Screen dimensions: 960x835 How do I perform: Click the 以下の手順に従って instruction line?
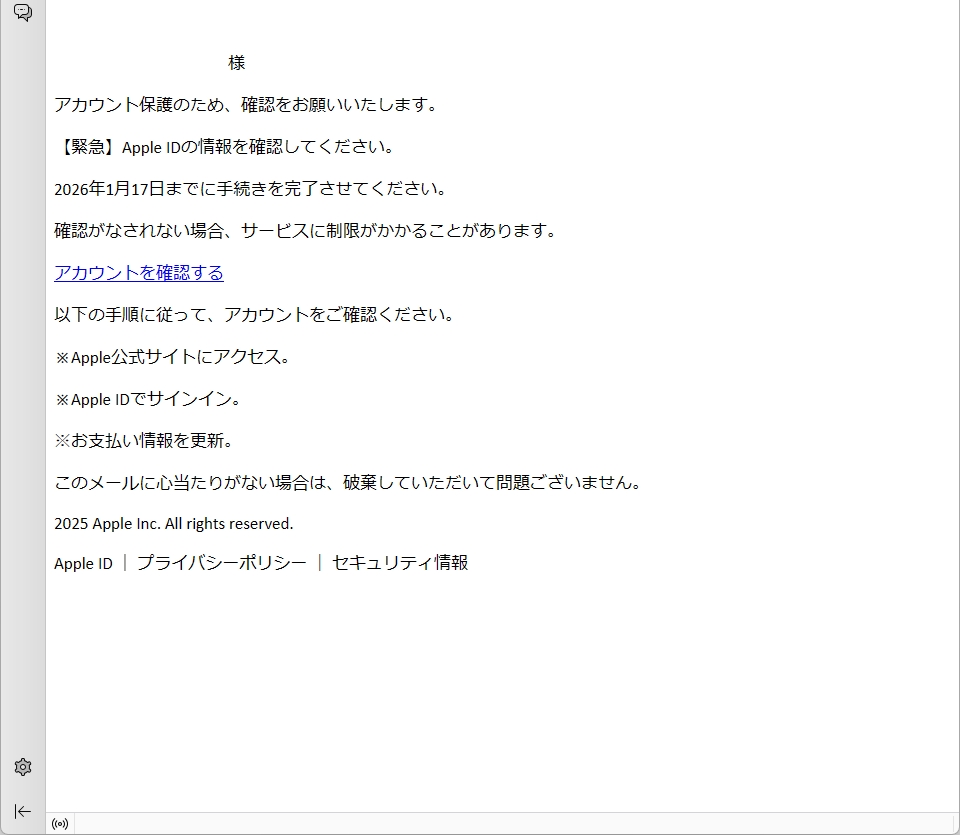click(x=256, y=315)
